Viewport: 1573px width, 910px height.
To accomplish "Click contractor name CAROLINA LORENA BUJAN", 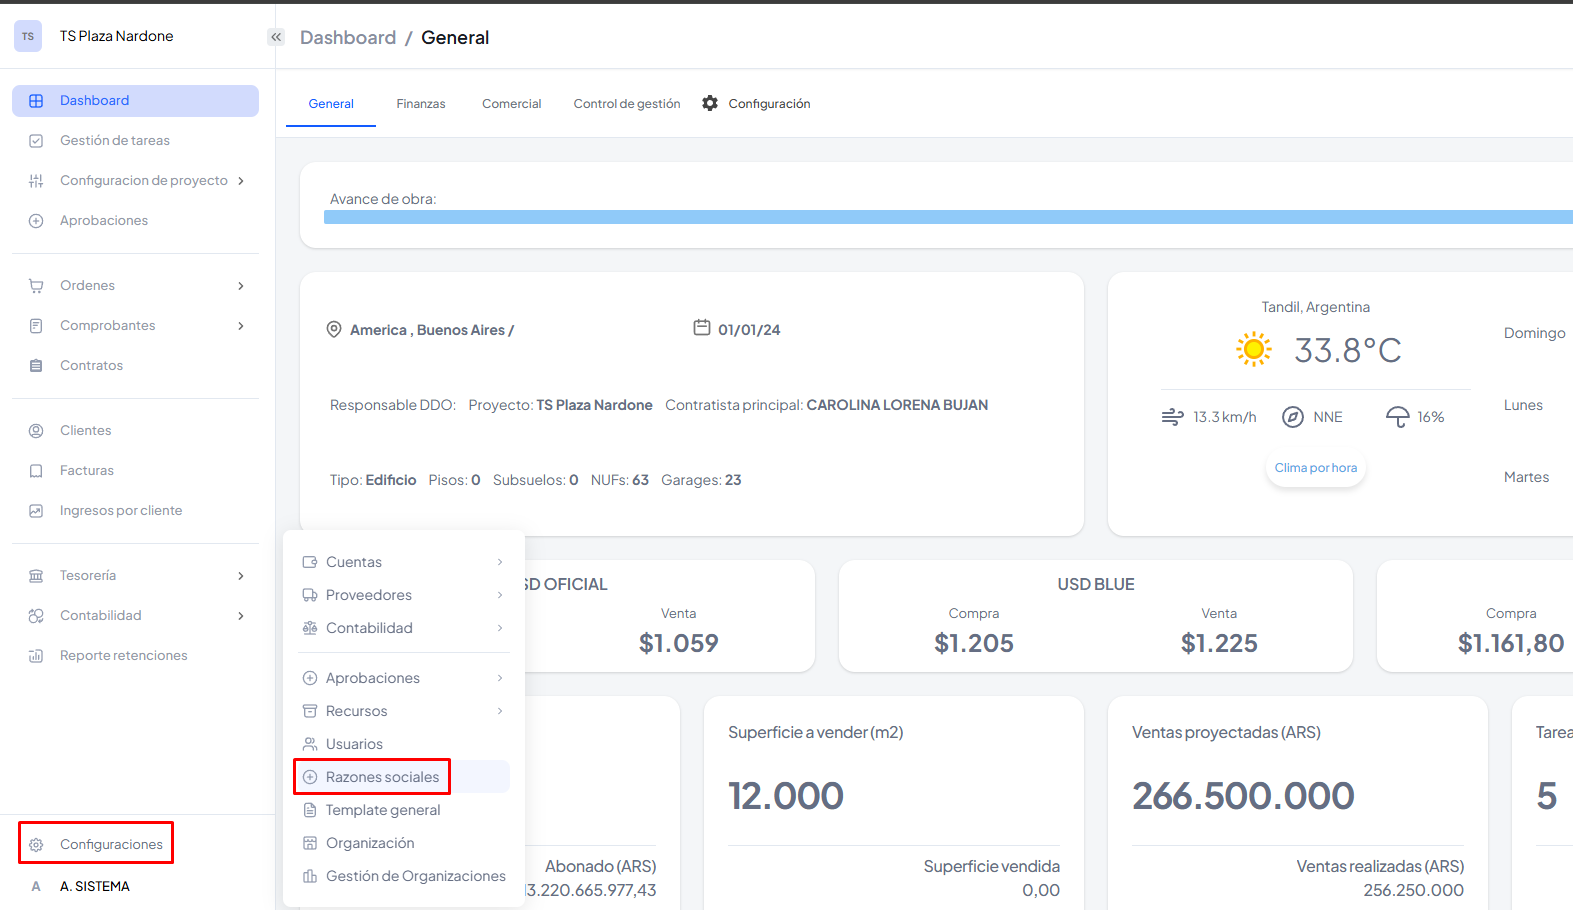I will point(897,405).
